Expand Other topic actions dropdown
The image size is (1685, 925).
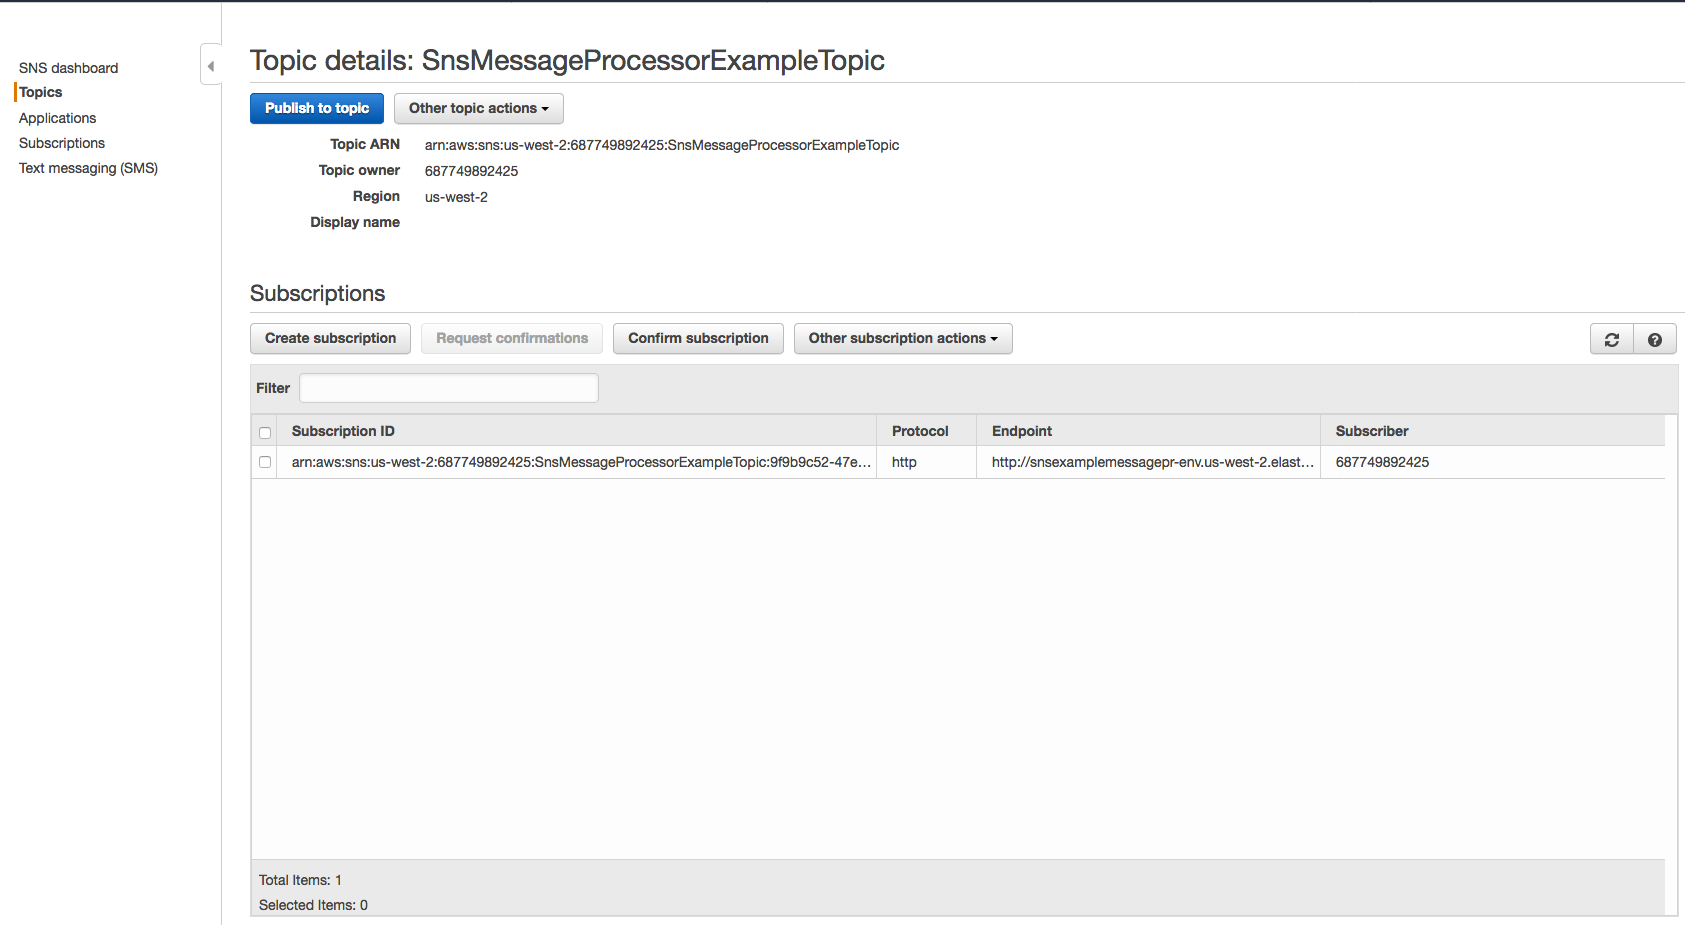click(479, 108)
